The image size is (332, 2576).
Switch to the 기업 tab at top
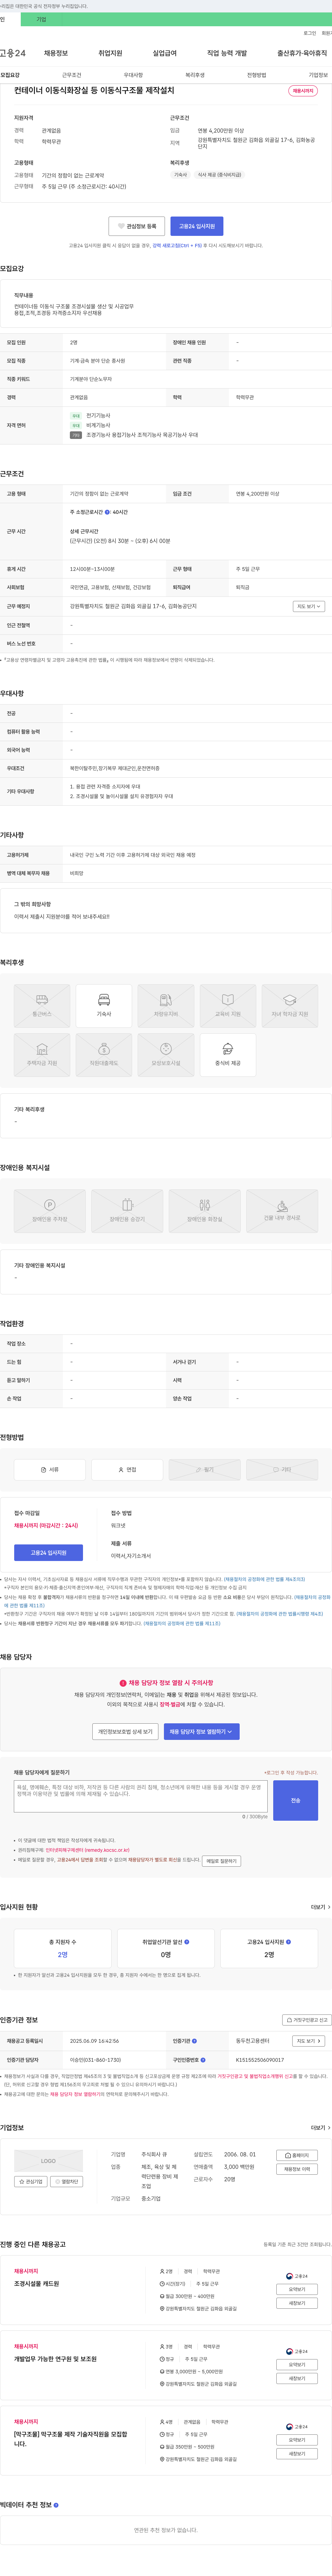pos(41,19)
